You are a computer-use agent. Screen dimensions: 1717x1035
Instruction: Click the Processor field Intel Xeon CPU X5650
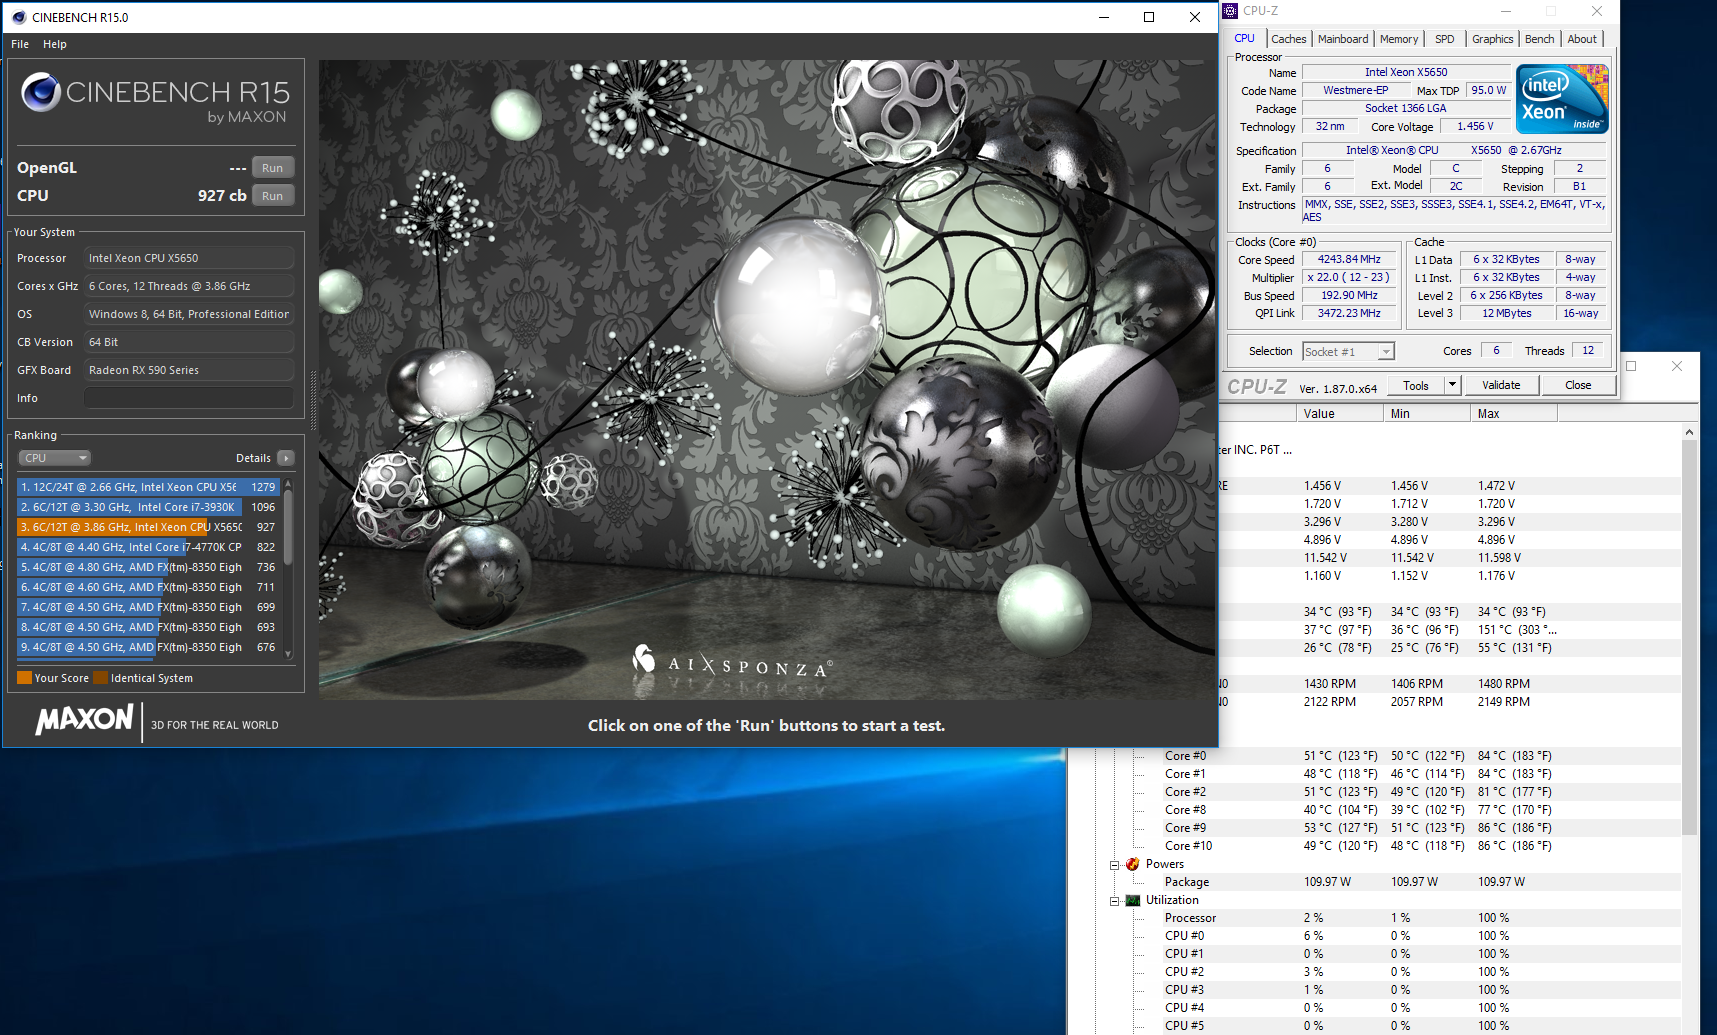tap(189, 258)
